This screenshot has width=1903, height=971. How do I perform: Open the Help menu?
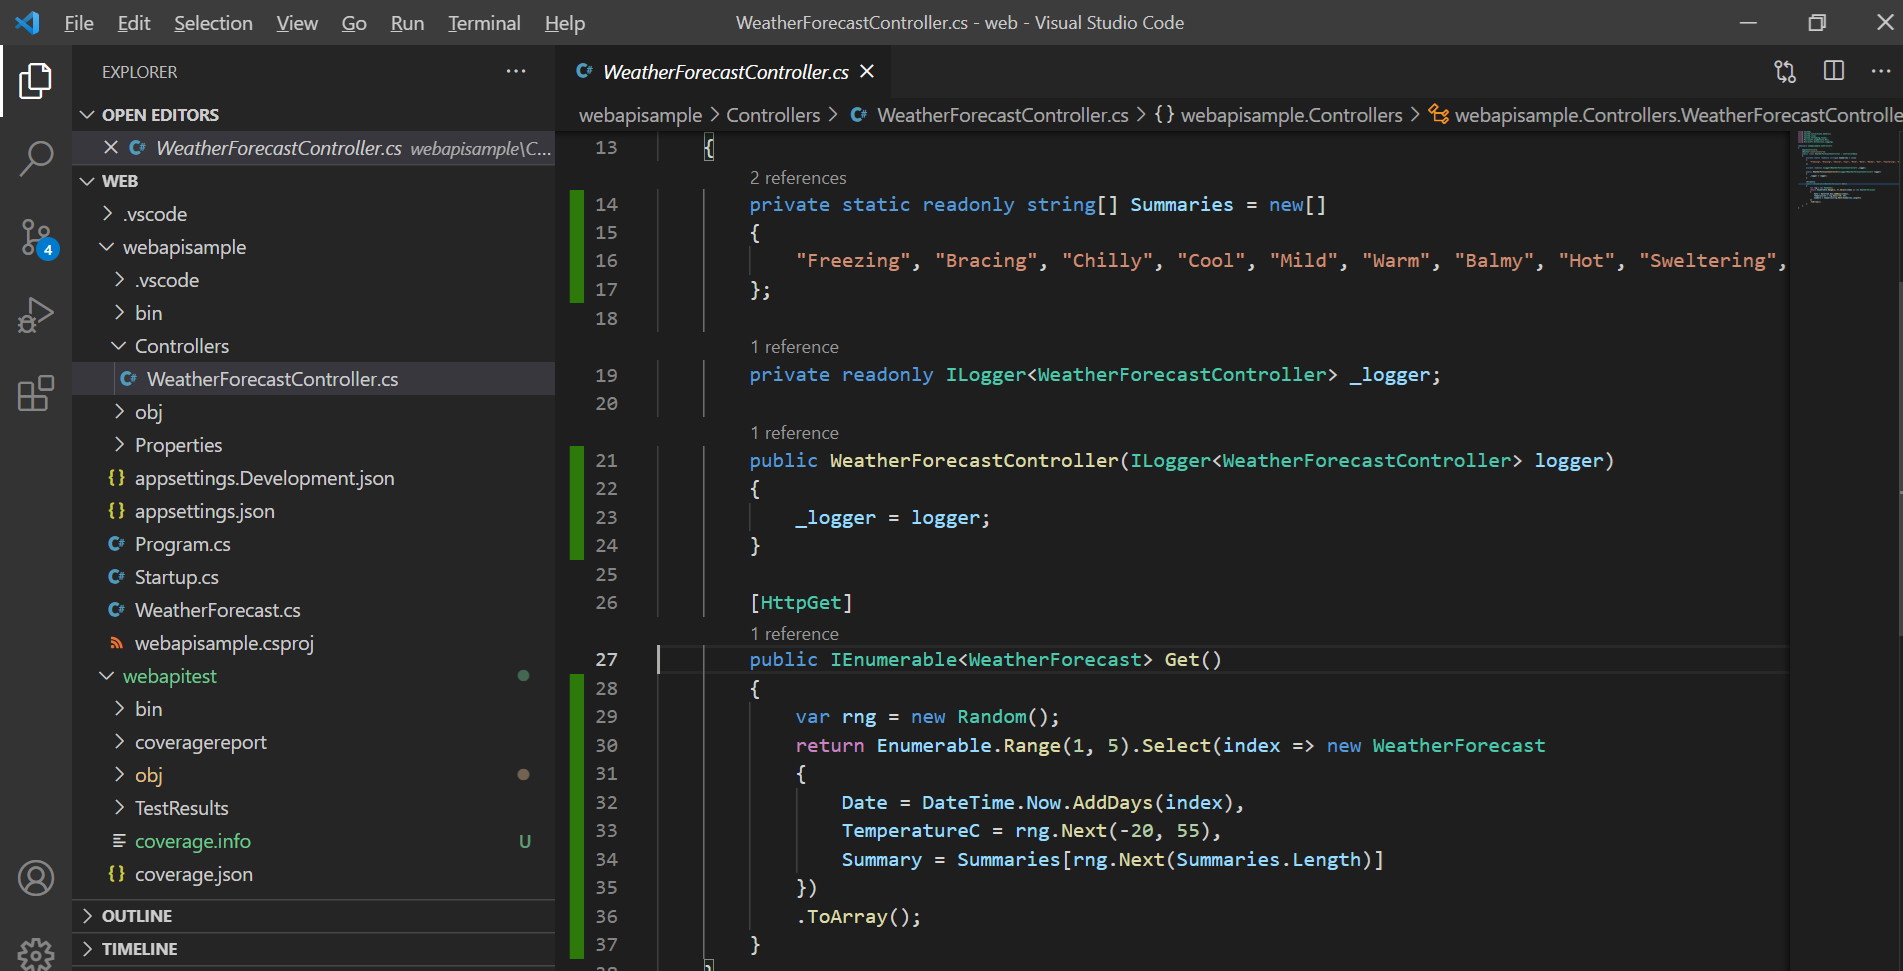click(x=565, y=22)
